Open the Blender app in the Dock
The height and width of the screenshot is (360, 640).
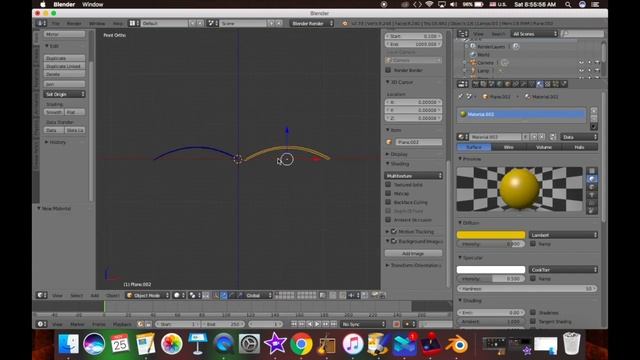coord(457,344)
